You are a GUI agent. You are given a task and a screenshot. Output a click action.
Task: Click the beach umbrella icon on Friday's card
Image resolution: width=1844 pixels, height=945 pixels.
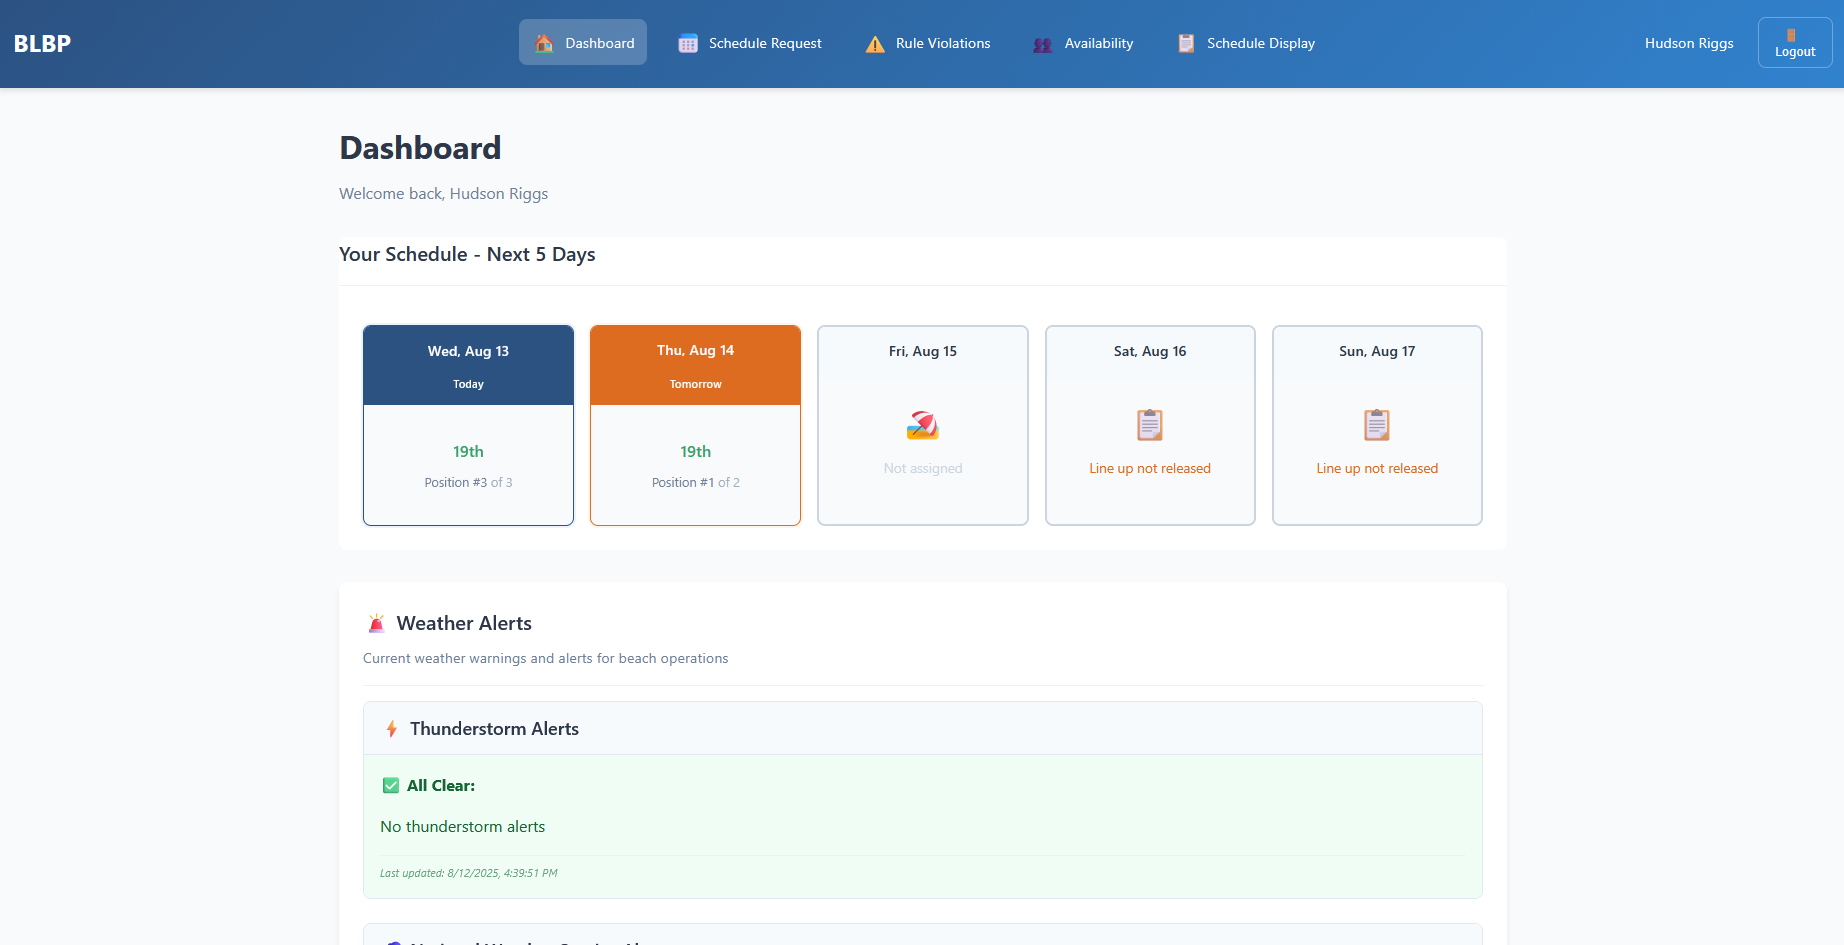click(922, 424)
